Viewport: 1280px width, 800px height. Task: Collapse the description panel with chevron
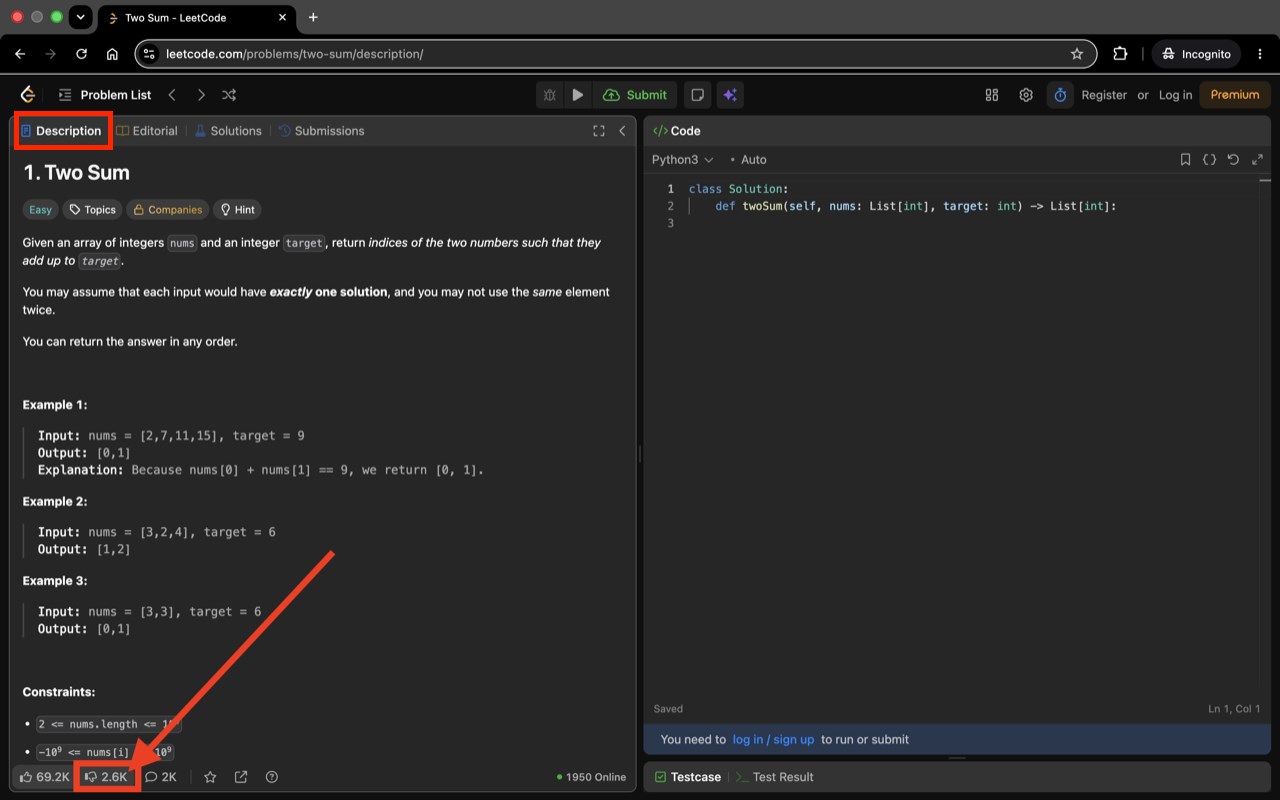pyautogui.click(x=622, y=131)
